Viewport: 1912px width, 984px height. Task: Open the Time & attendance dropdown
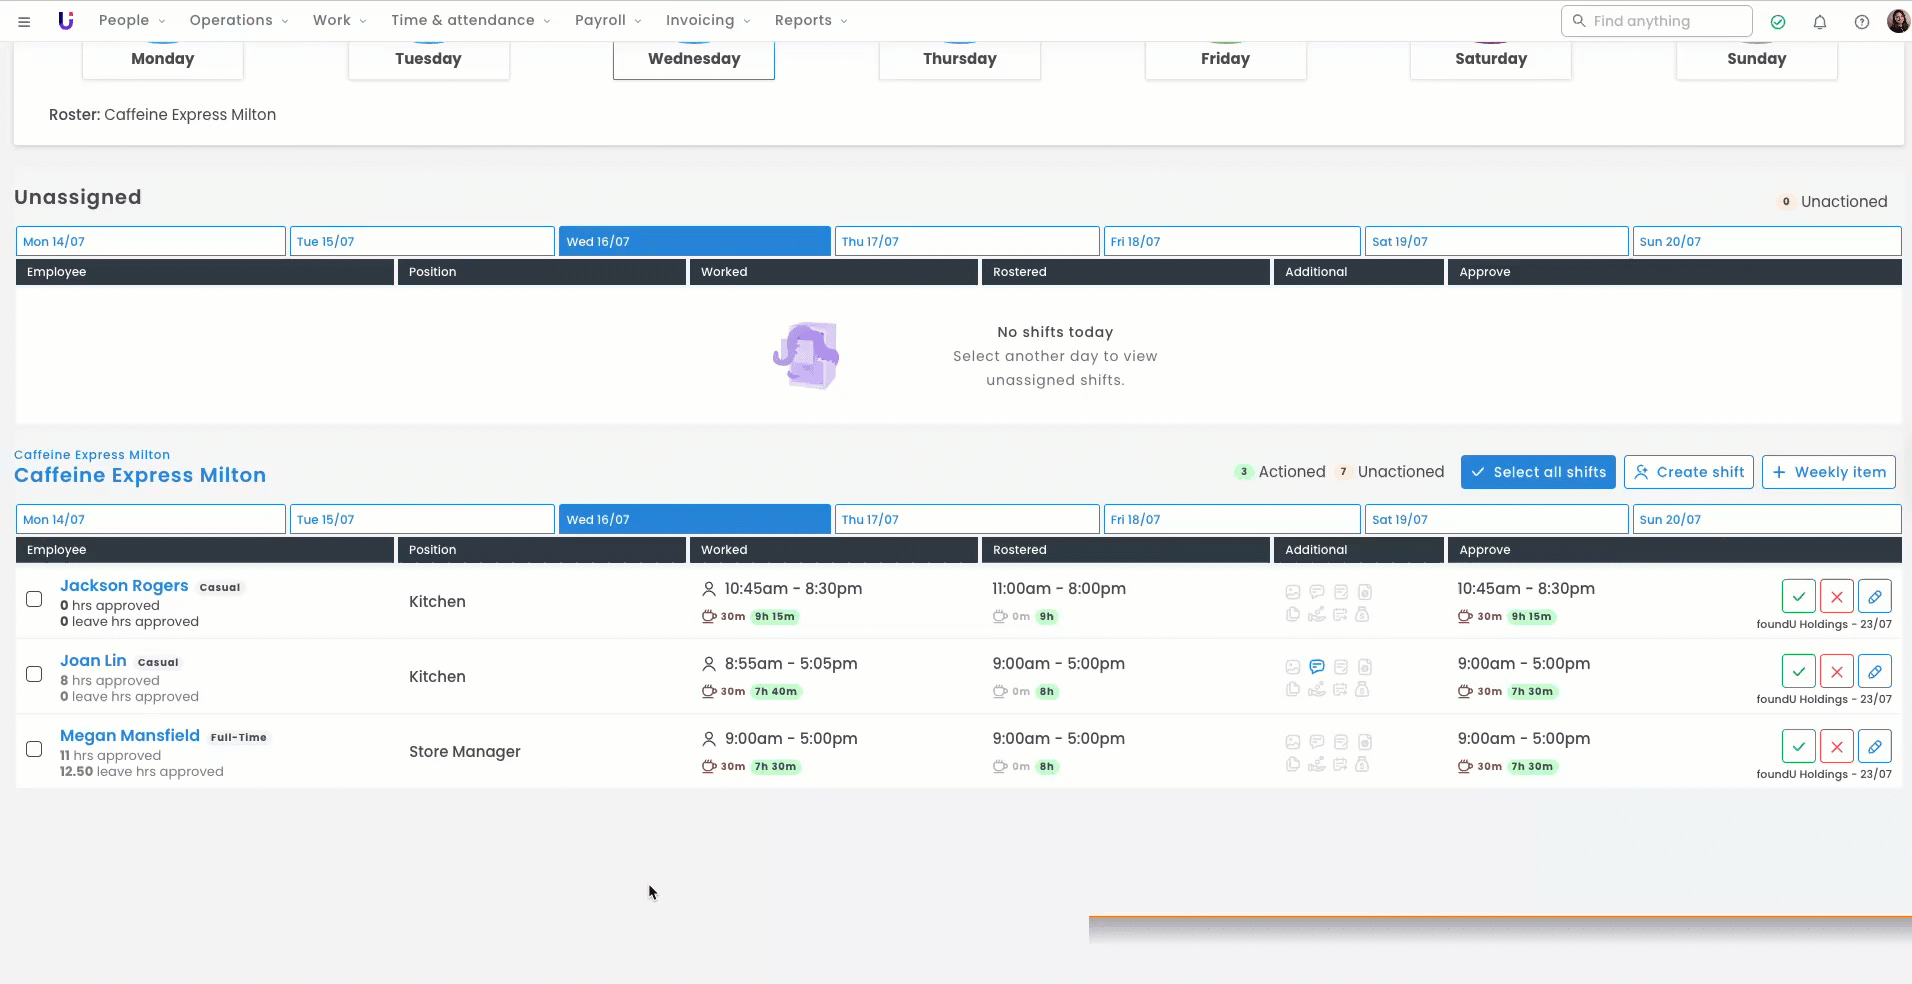pos(470,20)
